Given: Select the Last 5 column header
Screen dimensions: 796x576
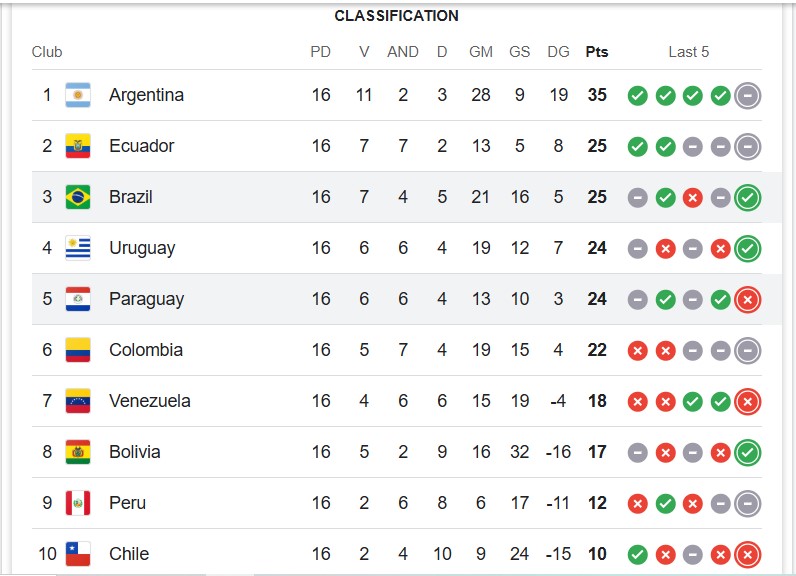Looking at the screenshot, I should (x=688, y=52).
